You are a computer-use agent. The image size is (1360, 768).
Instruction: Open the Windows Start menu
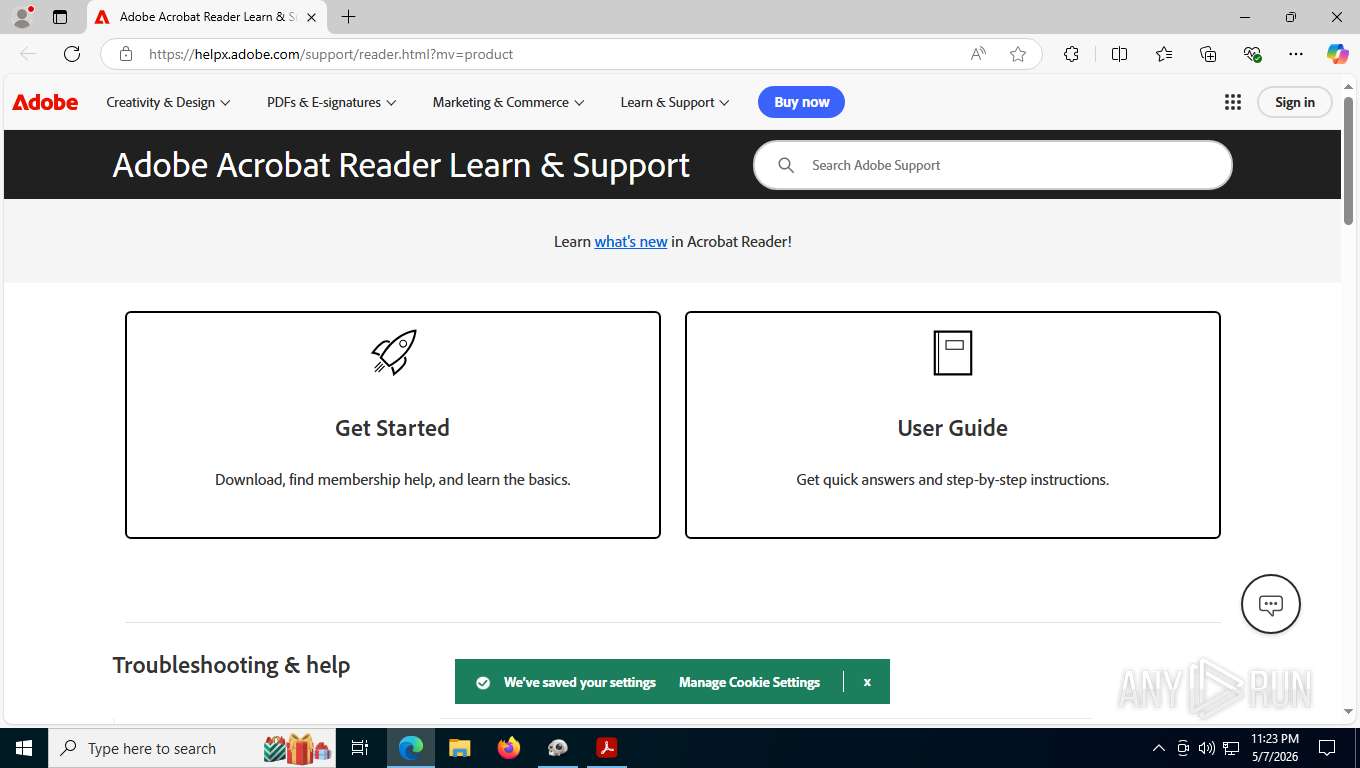(23, 748)
